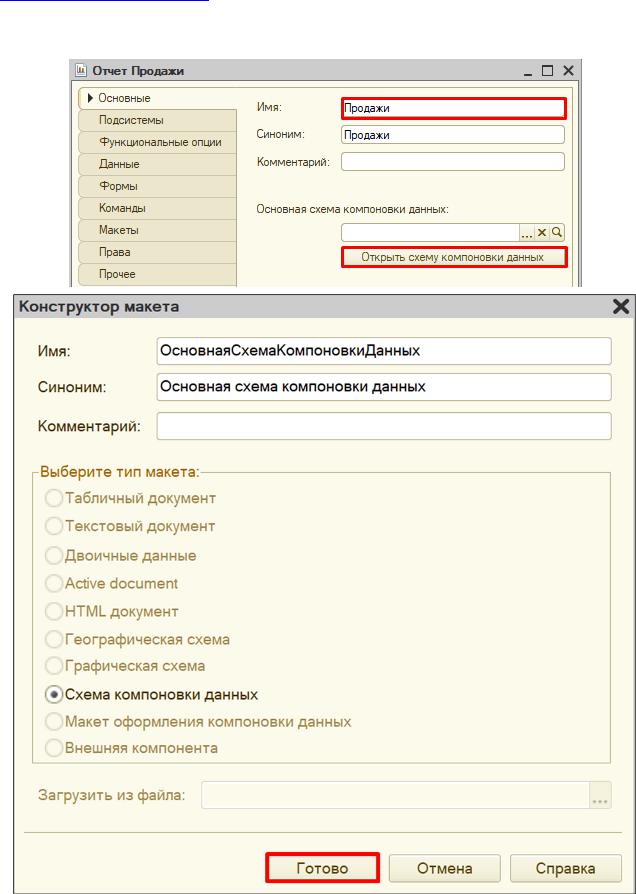Click the report window Комментарий field
Screen dimensions: 636x894
pyautogui.click(x=453, y=161)
